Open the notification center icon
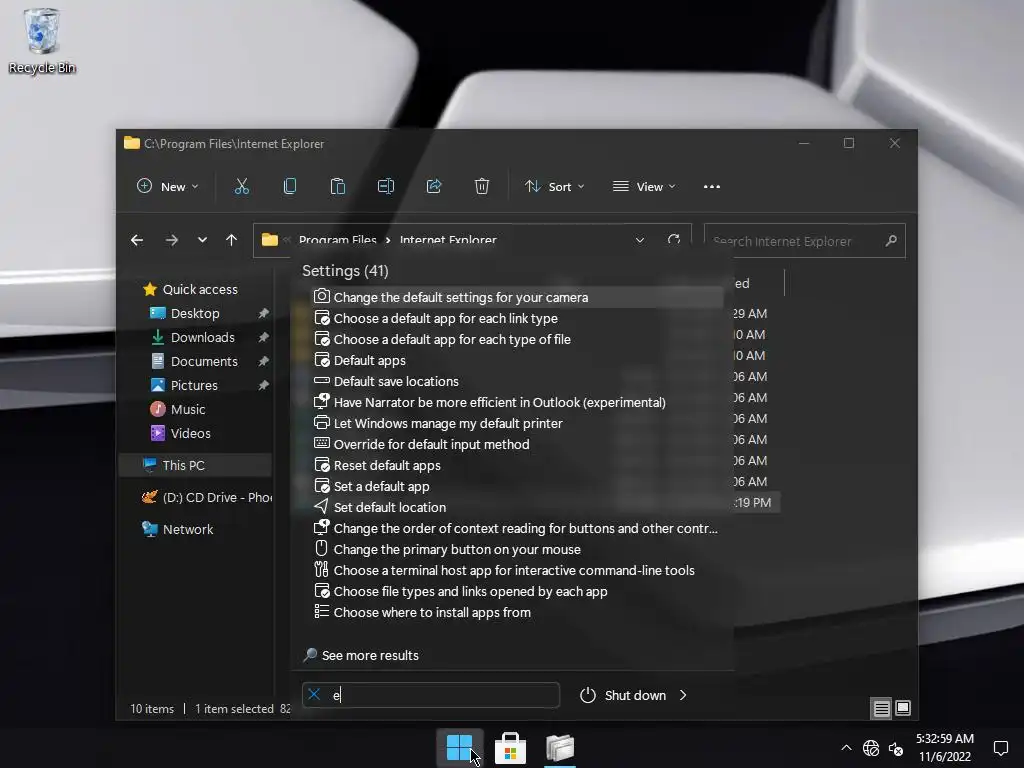1024x768 pixels. 1000,748
